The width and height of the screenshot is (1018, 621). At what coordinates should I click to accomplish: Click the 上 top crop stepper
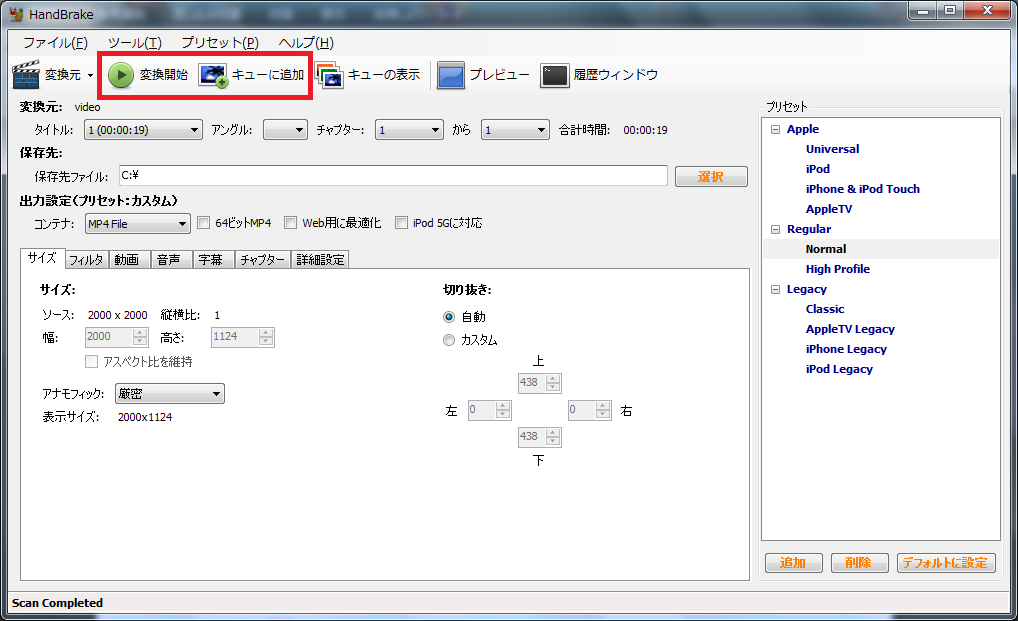pos(540,383)
